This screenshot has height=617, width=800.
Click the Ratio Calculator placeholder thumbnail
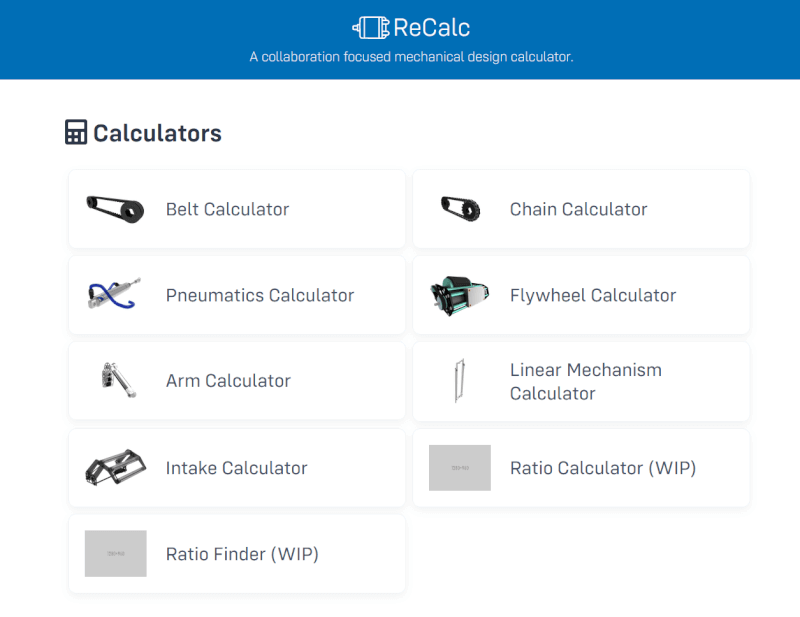[x=460, y=467]
